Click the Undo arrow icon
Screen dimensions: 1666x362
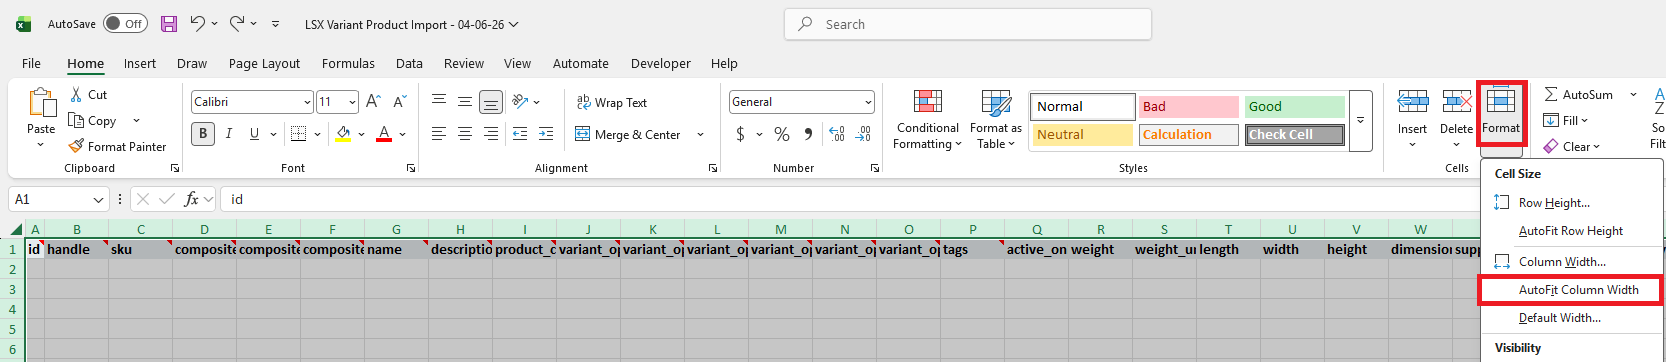point(198,24)
